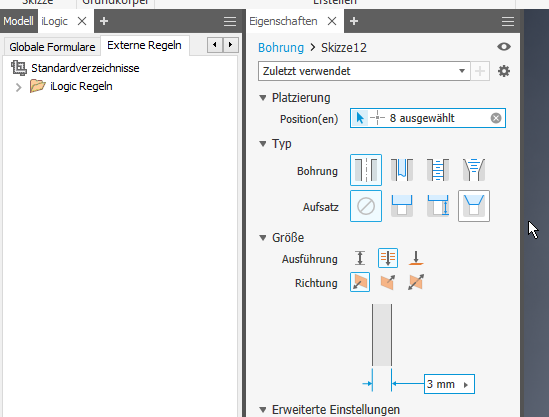
Task: Switch to the iLogic tab
Action: (54, 21)
